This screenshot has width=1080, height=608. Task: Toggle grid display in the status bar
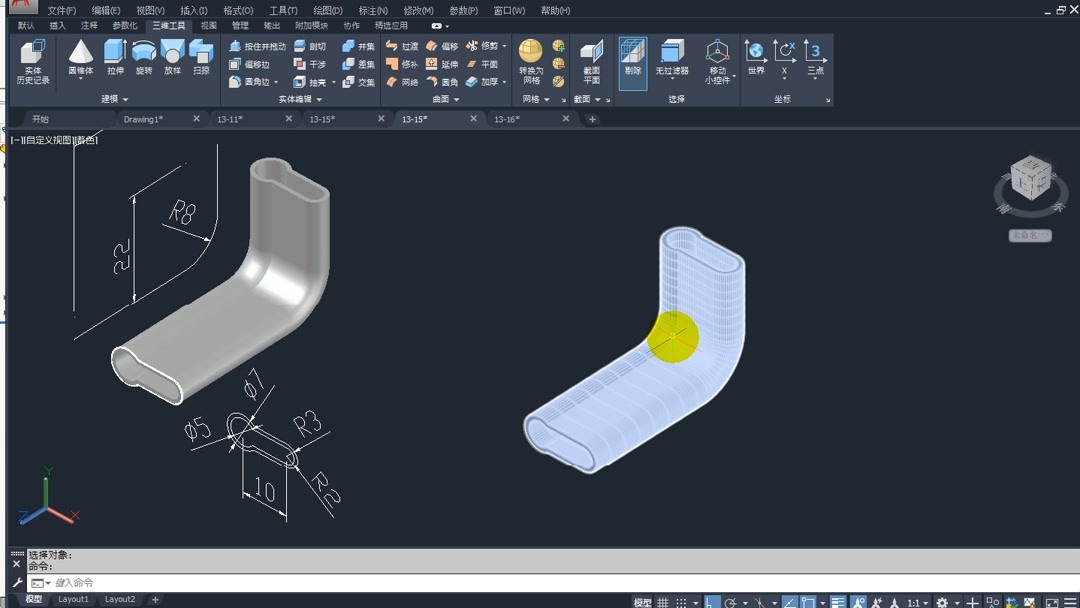click(x=662, y=601)
